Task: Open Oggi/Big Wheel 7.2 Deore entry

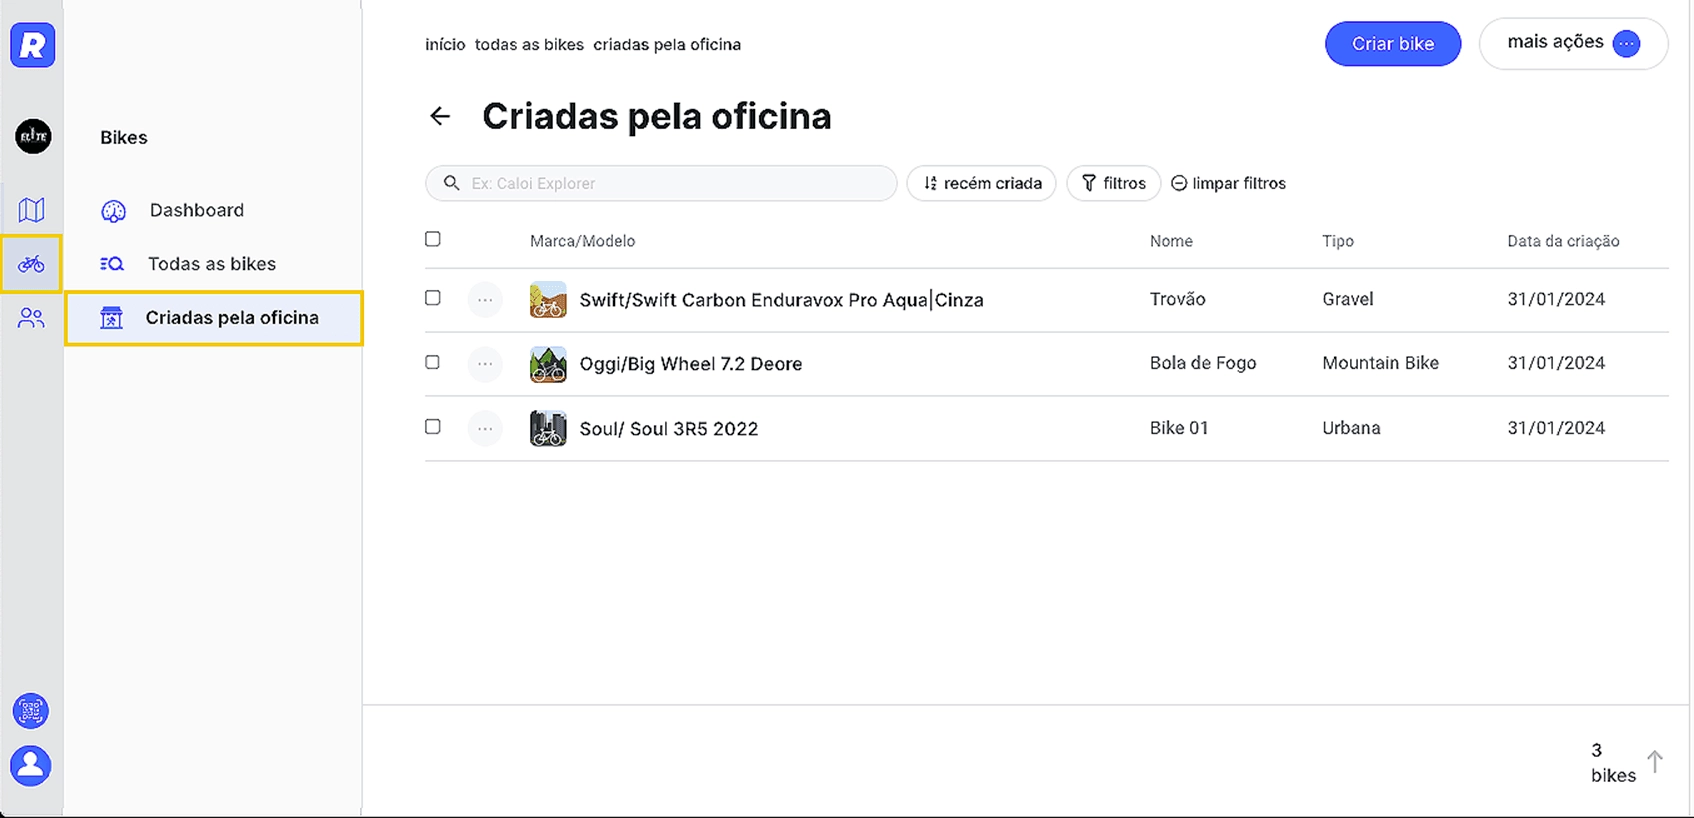Action: pos(691,364)
